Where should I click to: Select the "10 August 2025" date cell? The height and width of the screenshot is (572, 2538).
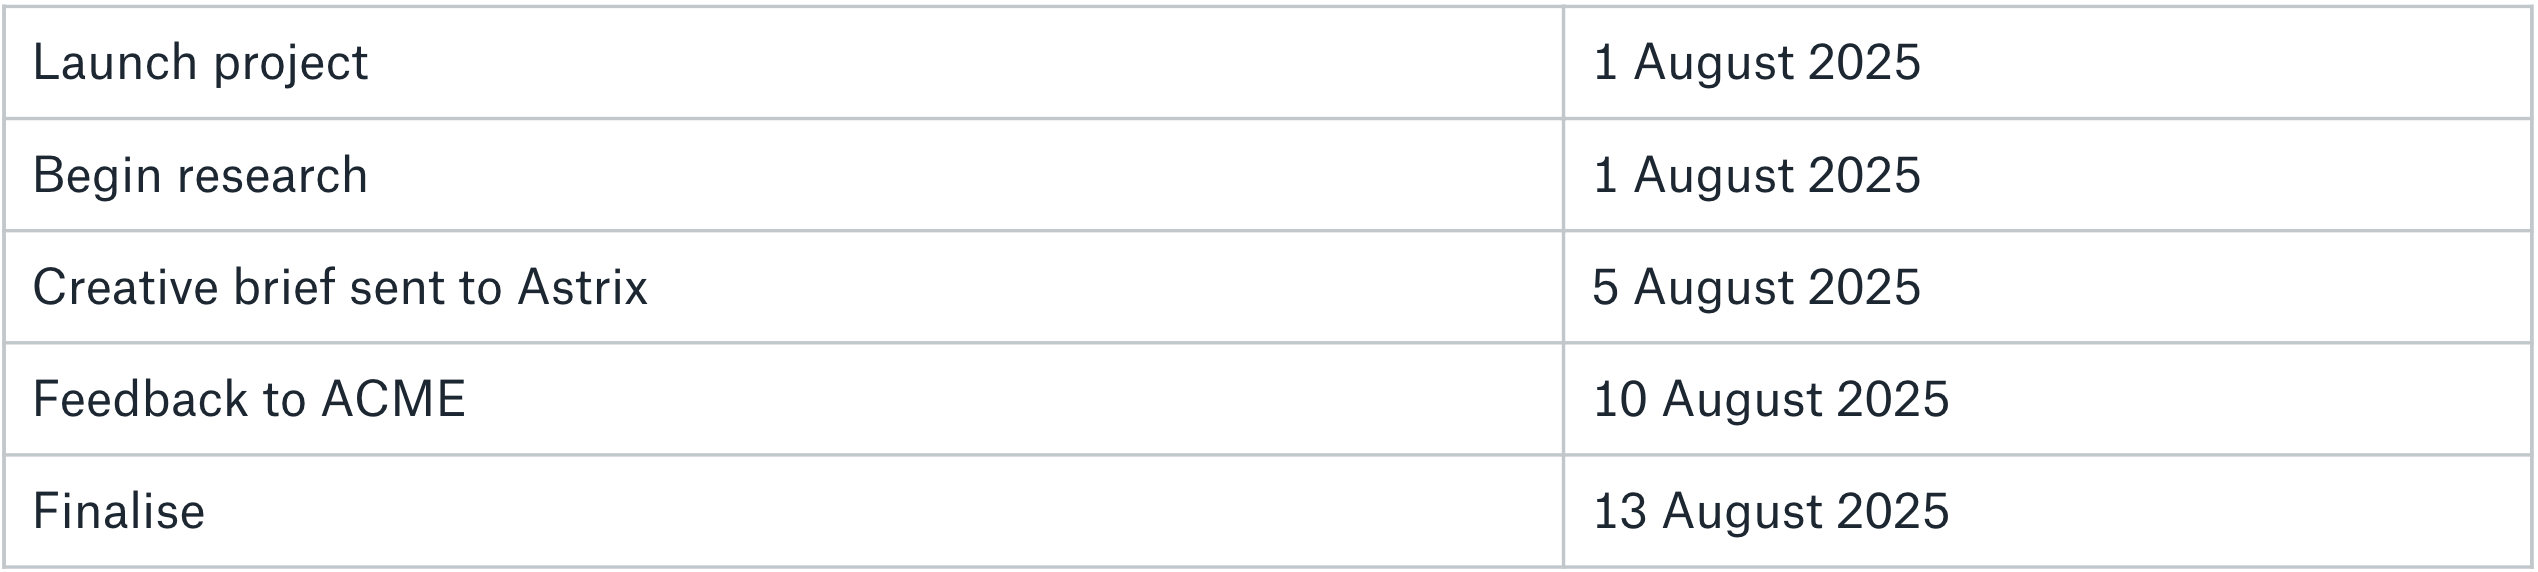(2048, 398)
